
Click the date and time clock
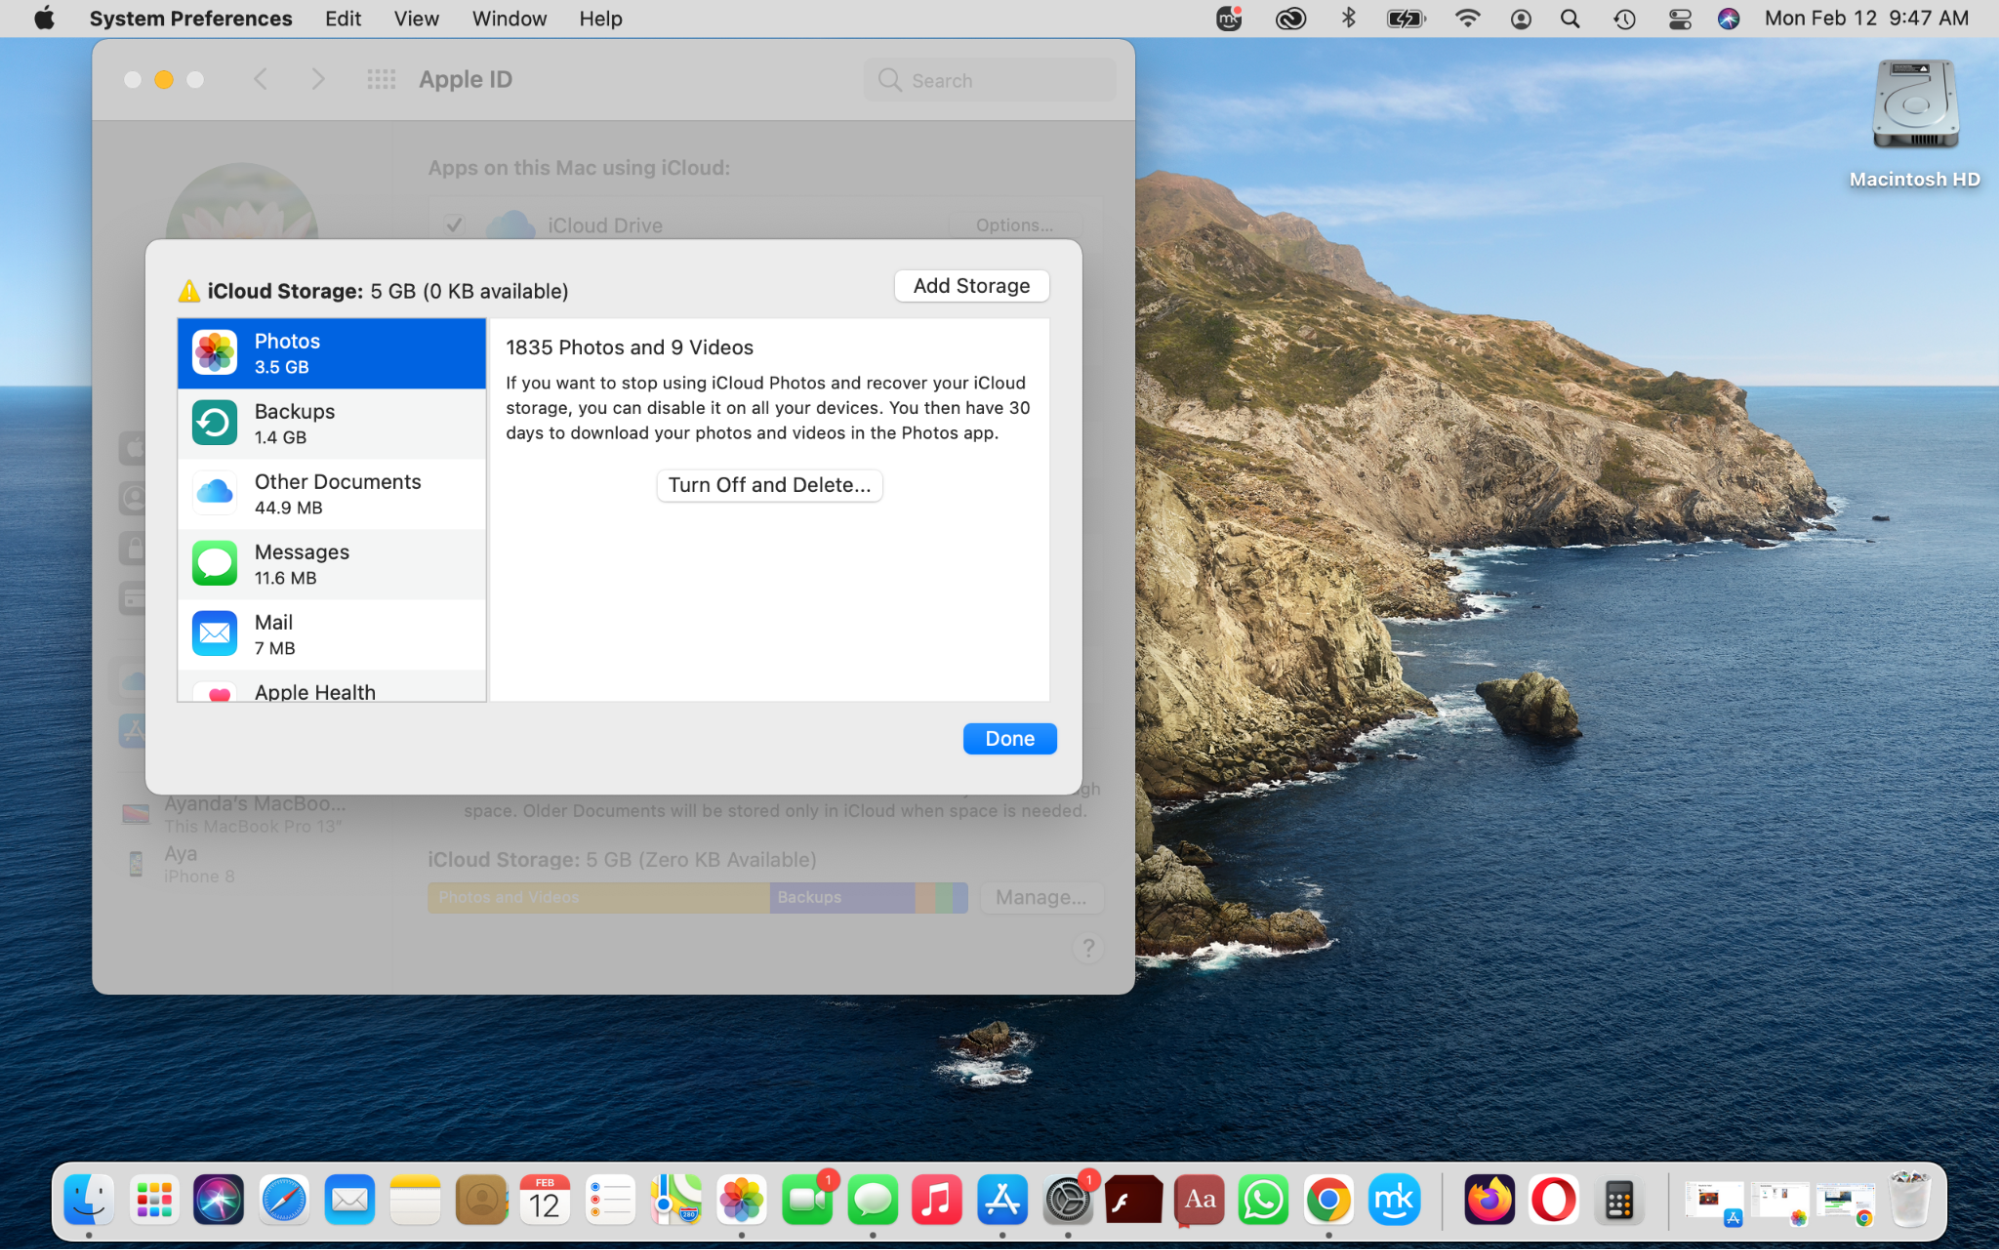[1866, 18]
